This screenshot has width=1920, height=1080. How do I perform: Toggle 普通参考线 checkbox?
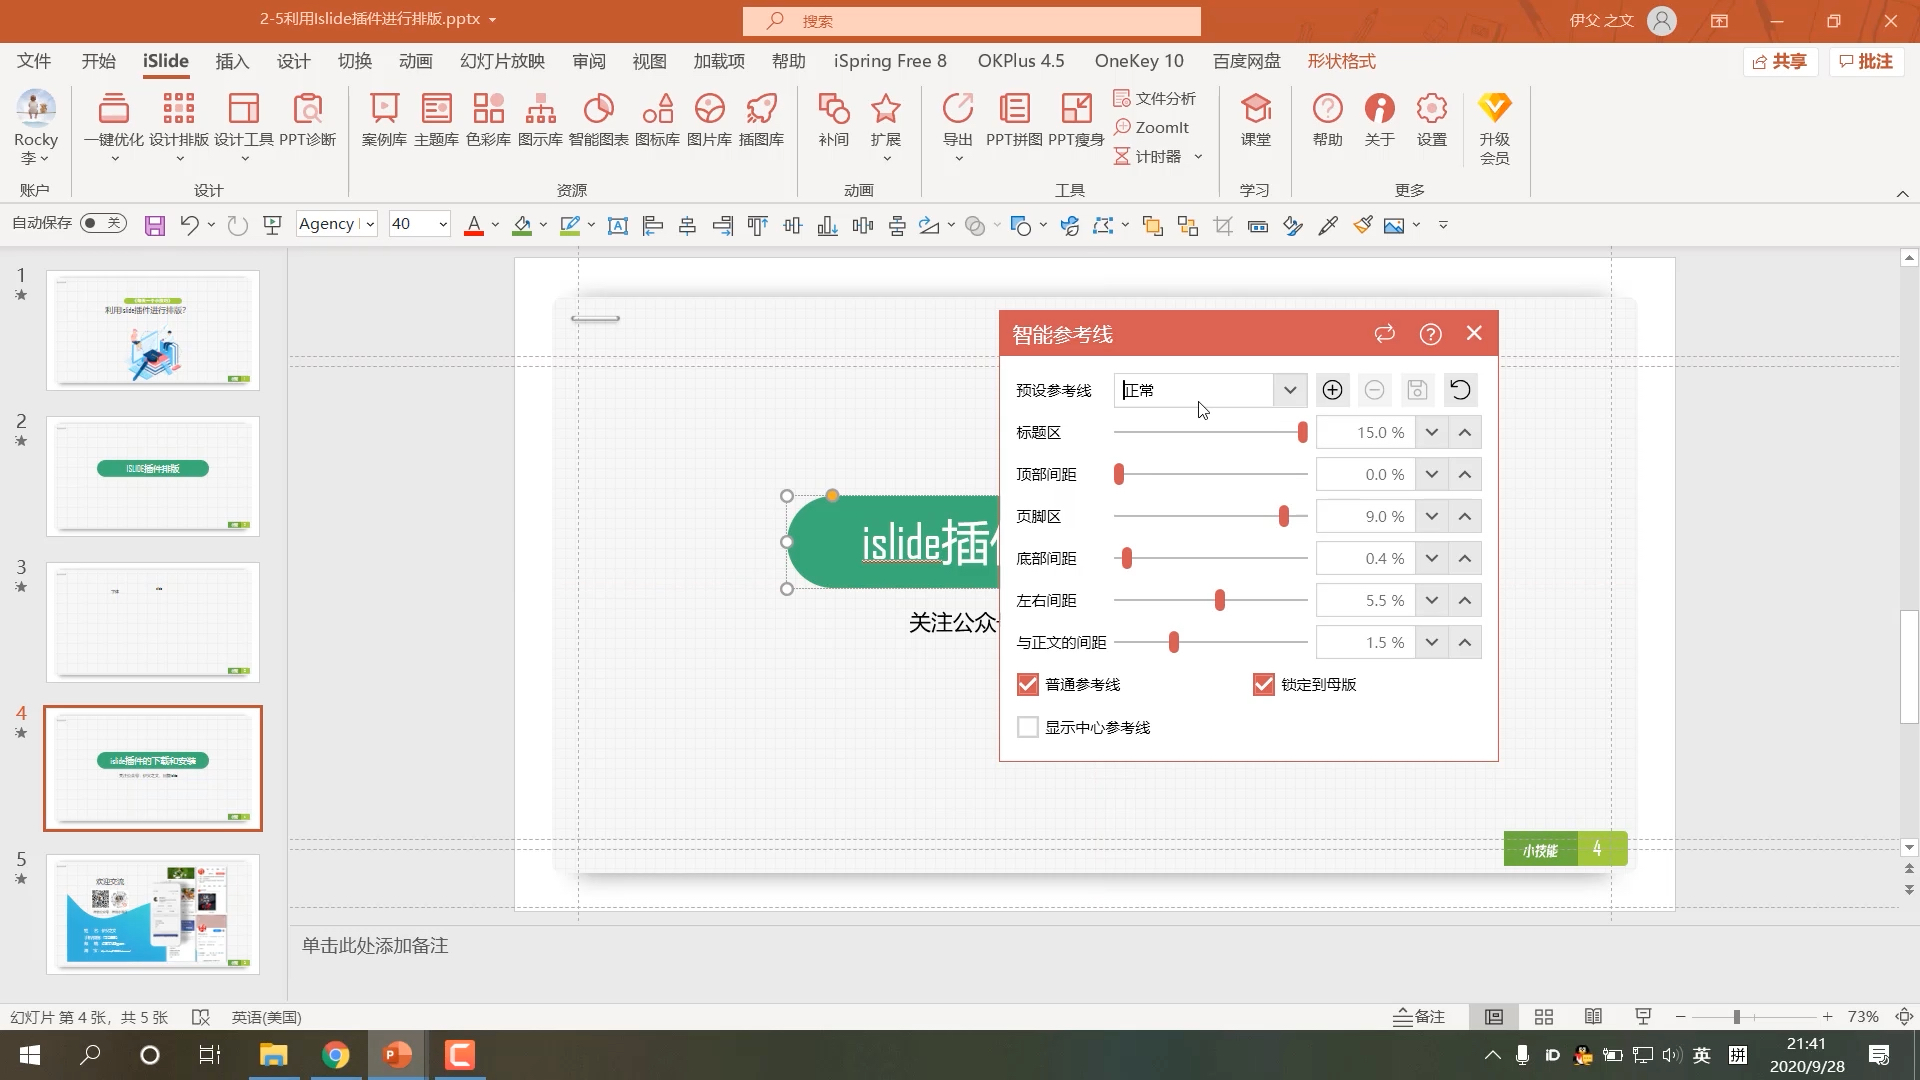[1029, 683]
